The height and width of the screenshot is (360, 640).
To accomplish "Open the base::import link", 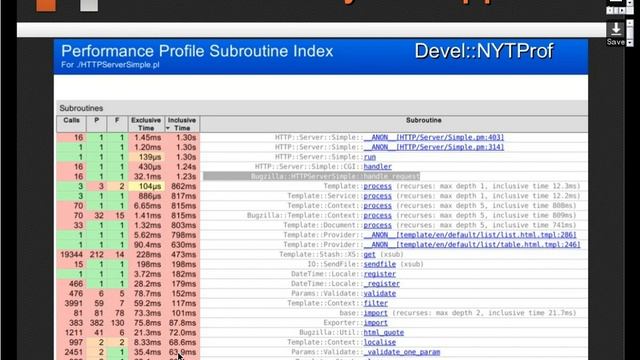I will (x=376, y=313).
